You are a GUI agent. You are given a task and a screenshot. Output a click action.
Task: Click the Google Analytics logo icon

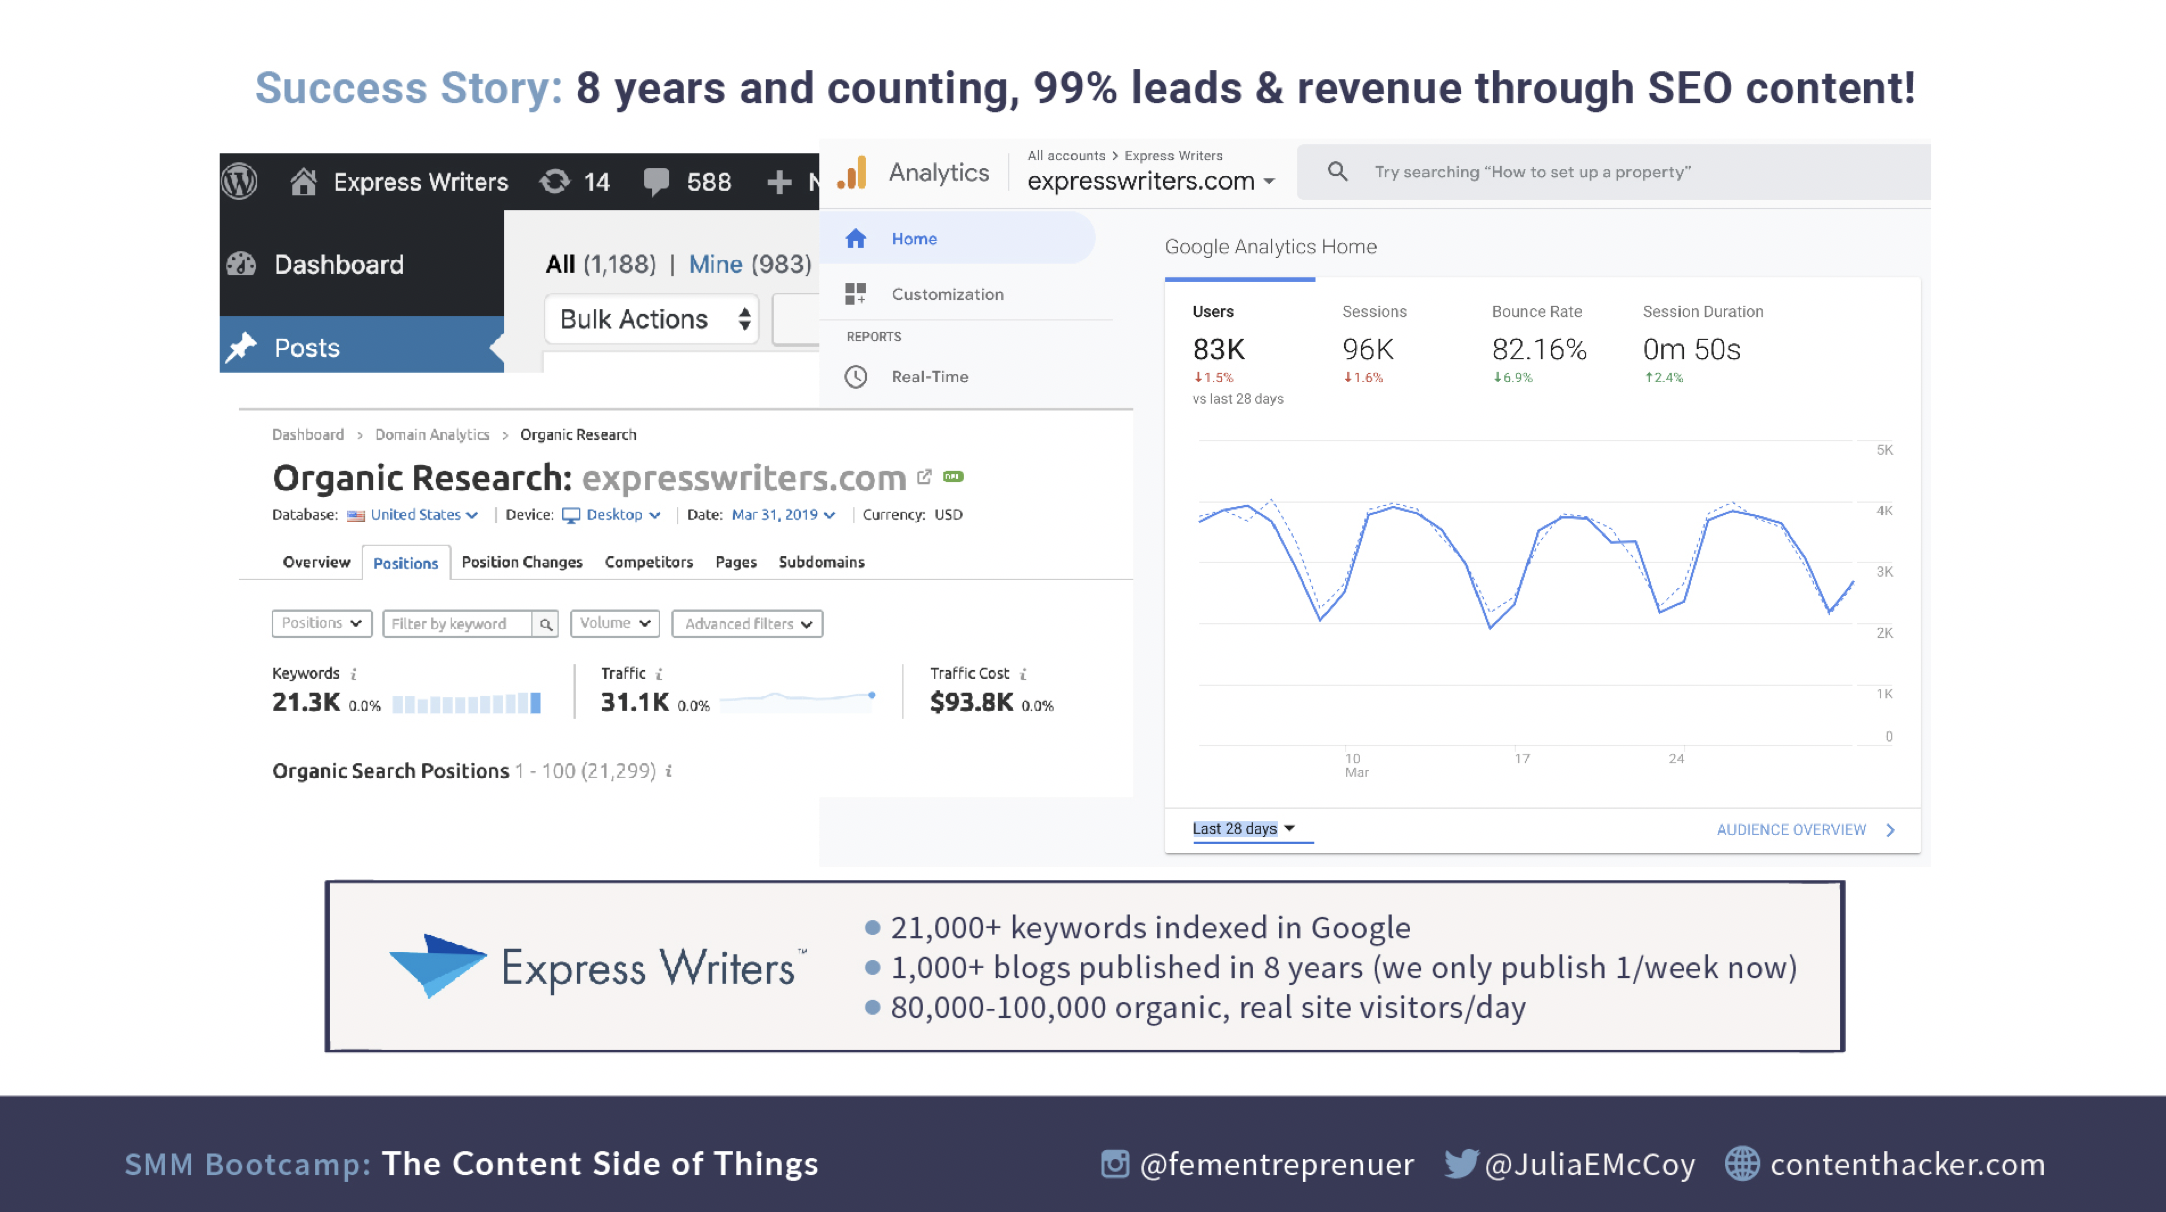[853, 172]
